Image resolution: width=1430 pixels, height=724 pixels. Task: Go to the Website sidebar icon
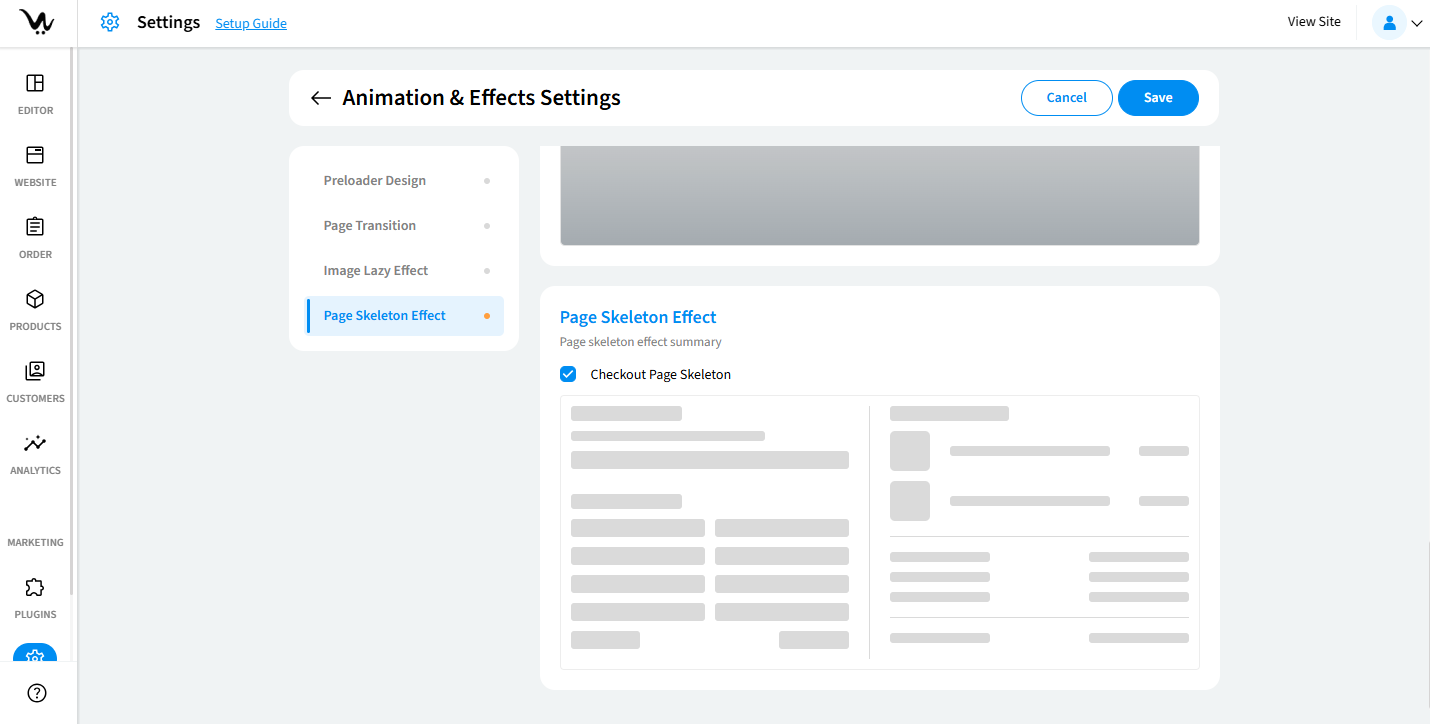click(x=35, y=156)
